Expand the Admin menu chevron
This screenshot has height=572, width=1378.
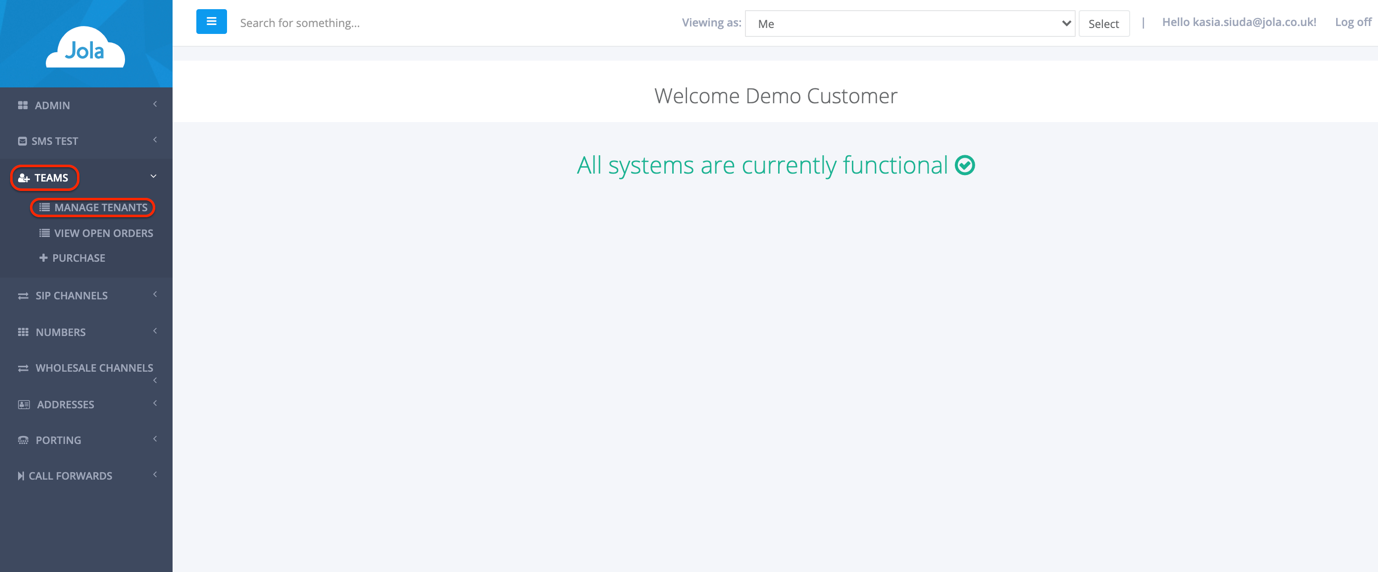pos(155,104)
